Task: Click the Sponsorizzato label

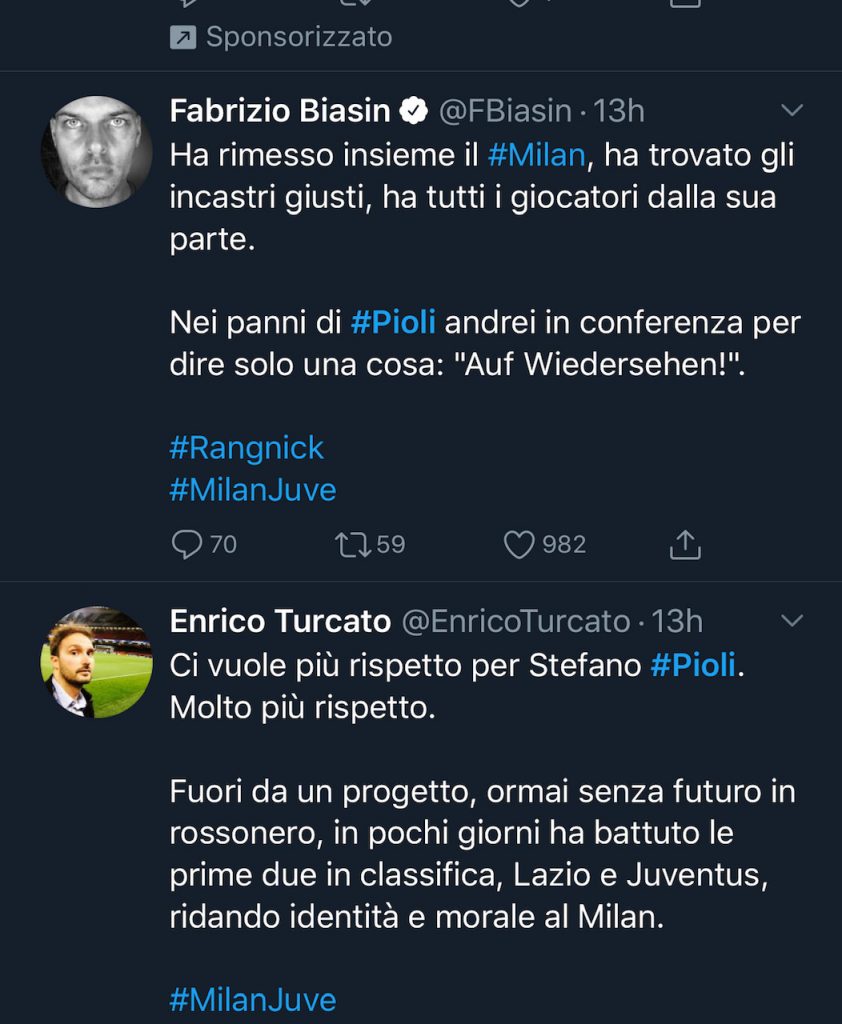Action: tap(298, 38)
